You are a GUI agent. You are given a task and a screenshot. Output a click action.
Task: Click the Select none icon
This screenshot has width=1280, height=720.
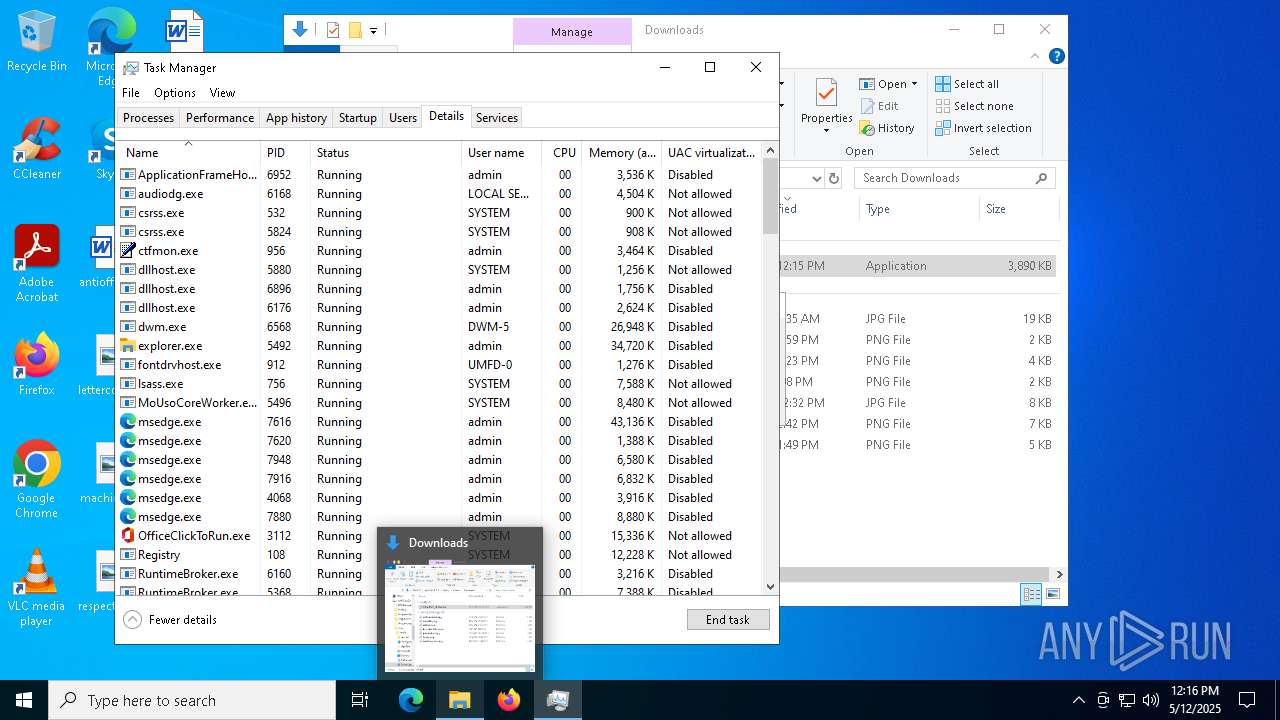[942, 106]
